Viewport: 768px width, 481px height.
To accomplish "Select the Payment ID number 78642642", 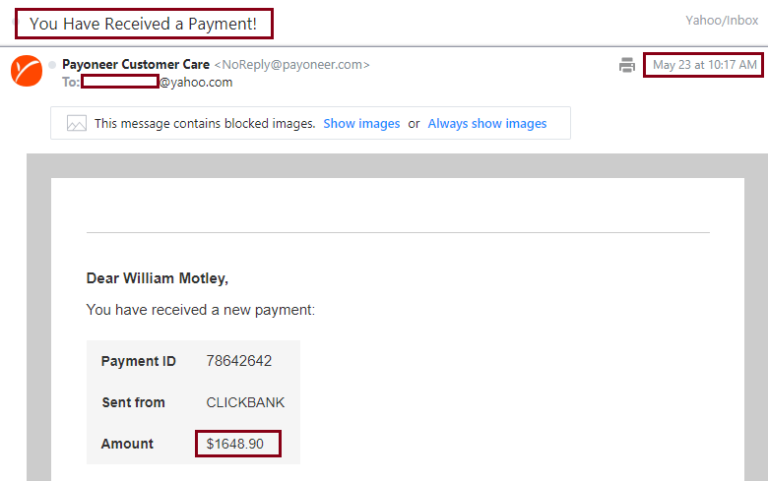I will click(x=239, y=361).
